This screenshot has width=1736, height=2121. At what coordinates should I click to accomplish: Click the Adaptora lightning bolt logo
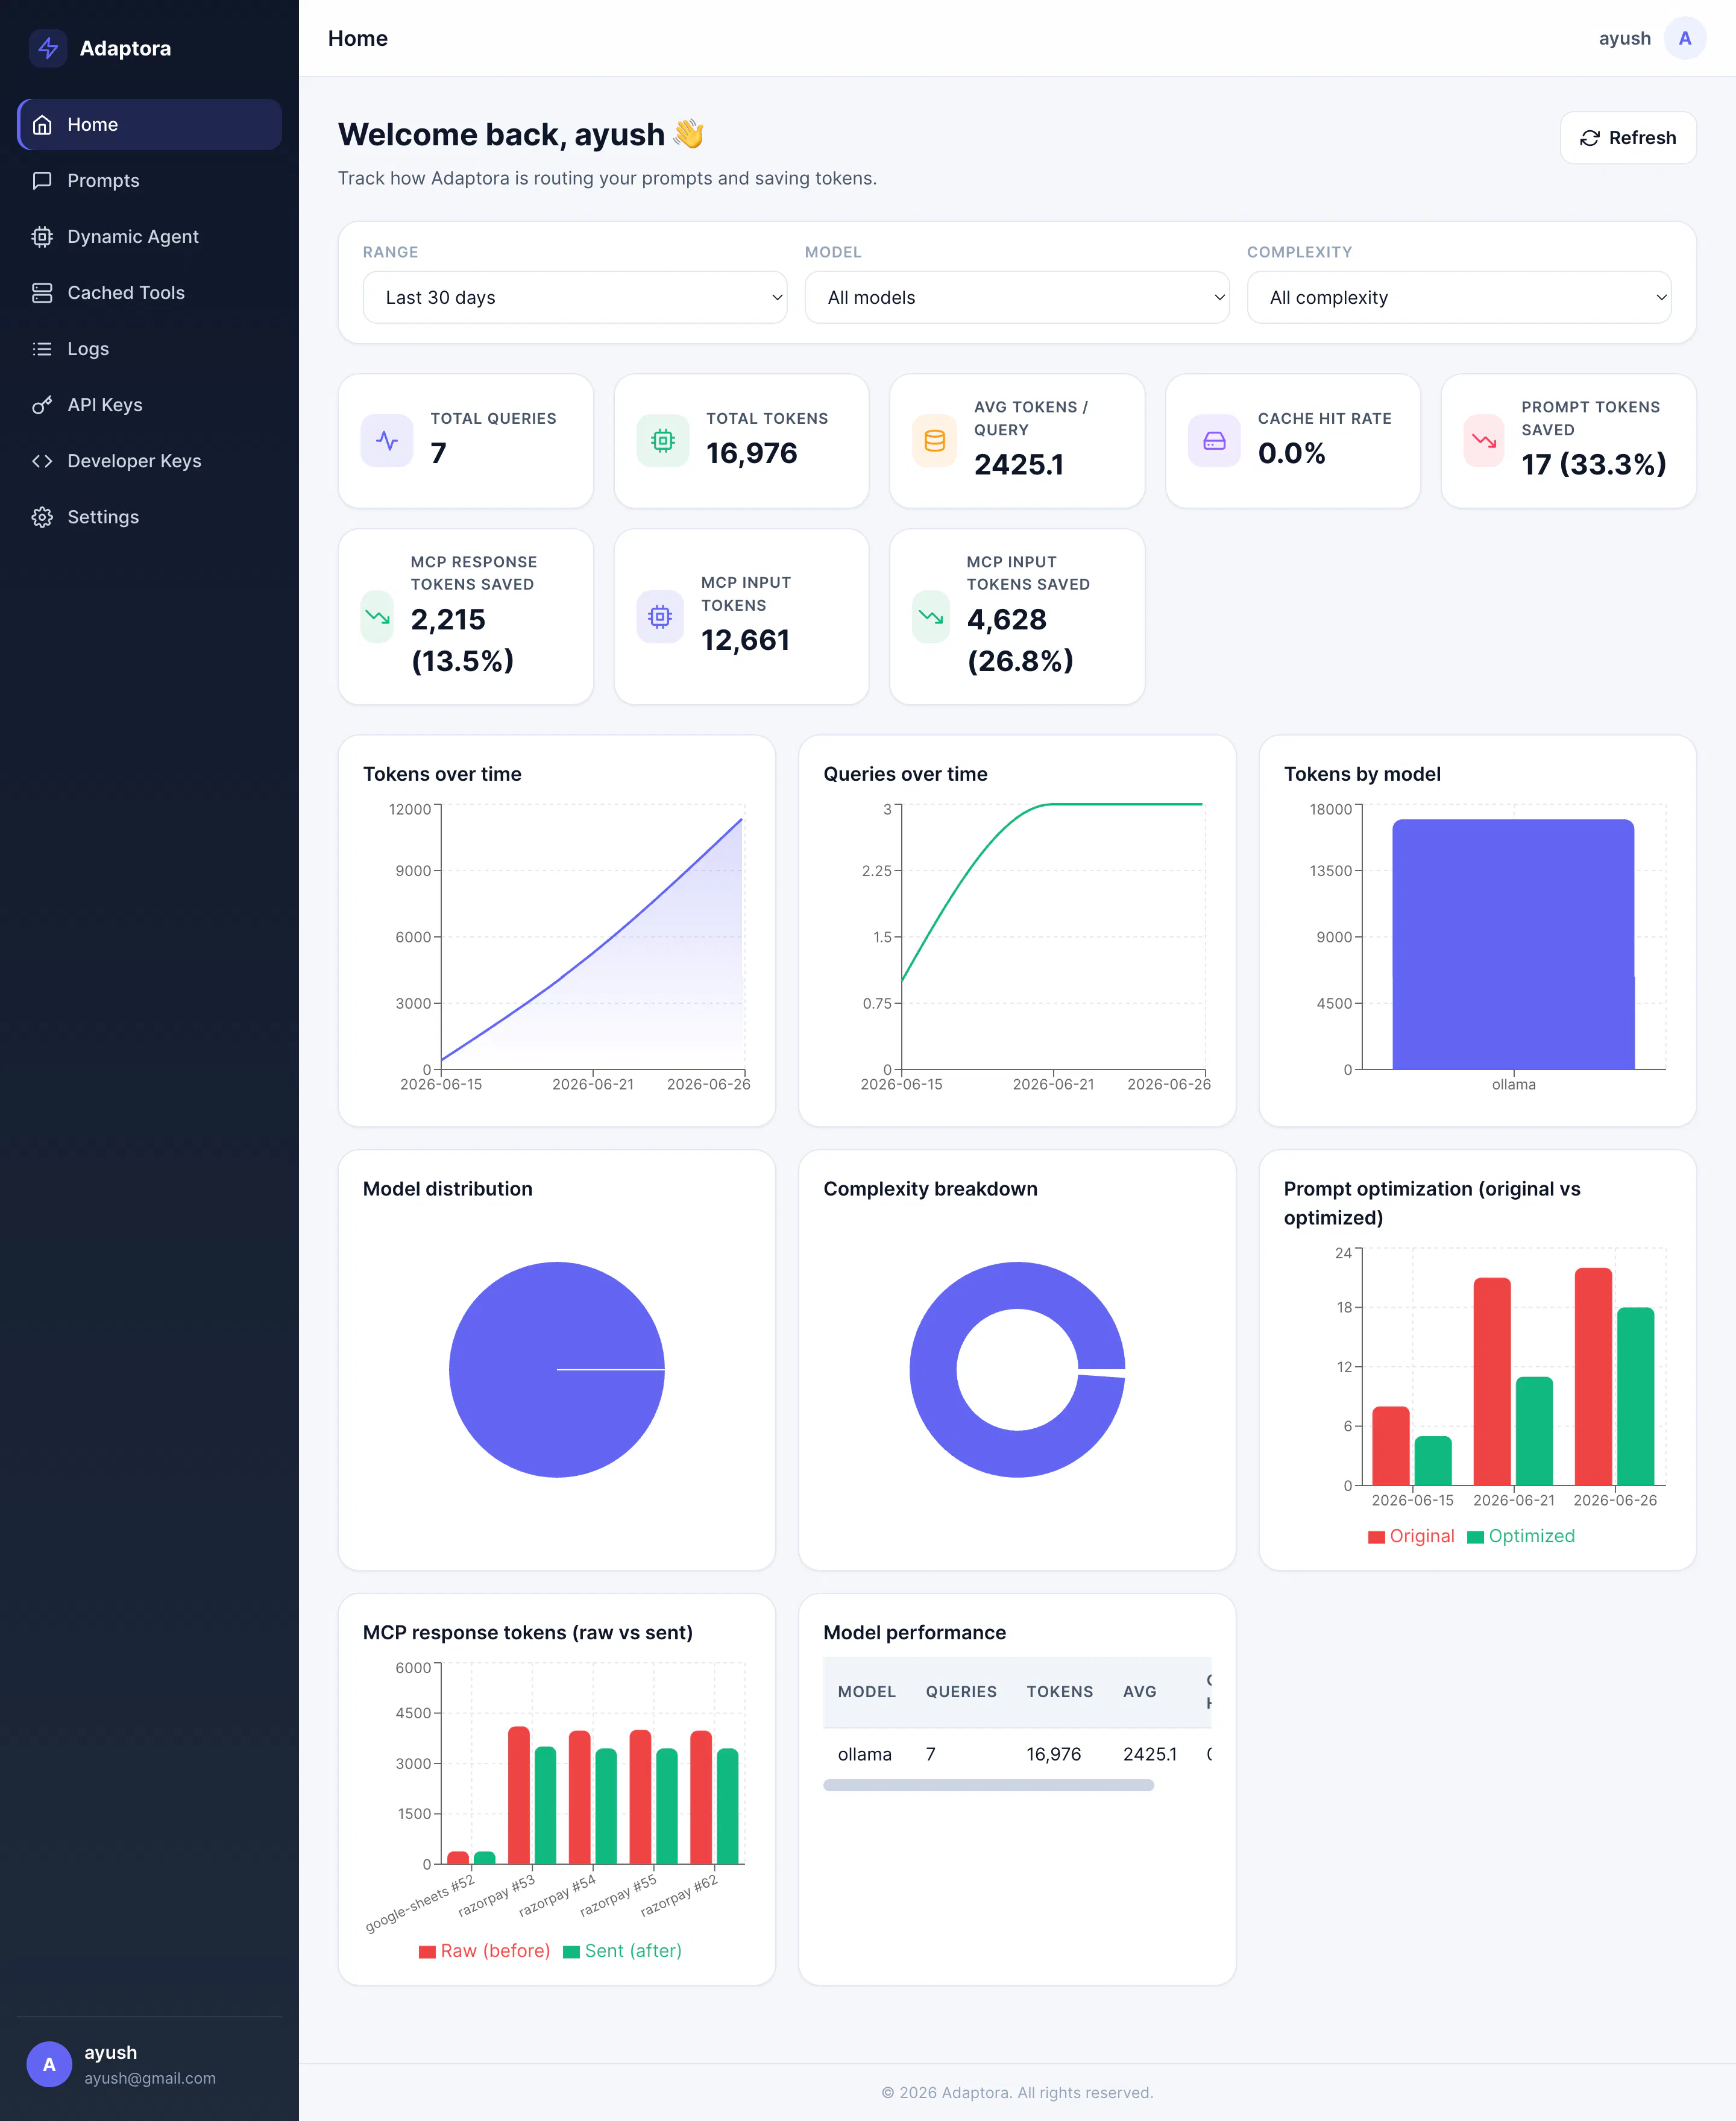click(48, 48)
